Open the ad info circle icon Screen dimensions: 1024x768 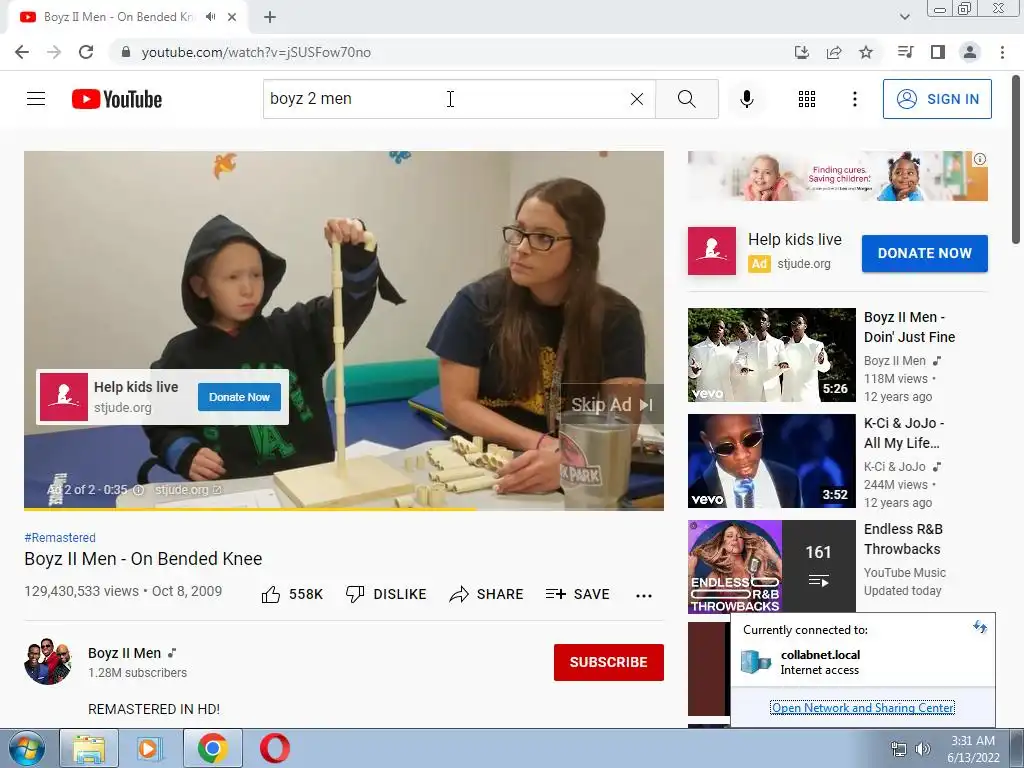point(138,490)
